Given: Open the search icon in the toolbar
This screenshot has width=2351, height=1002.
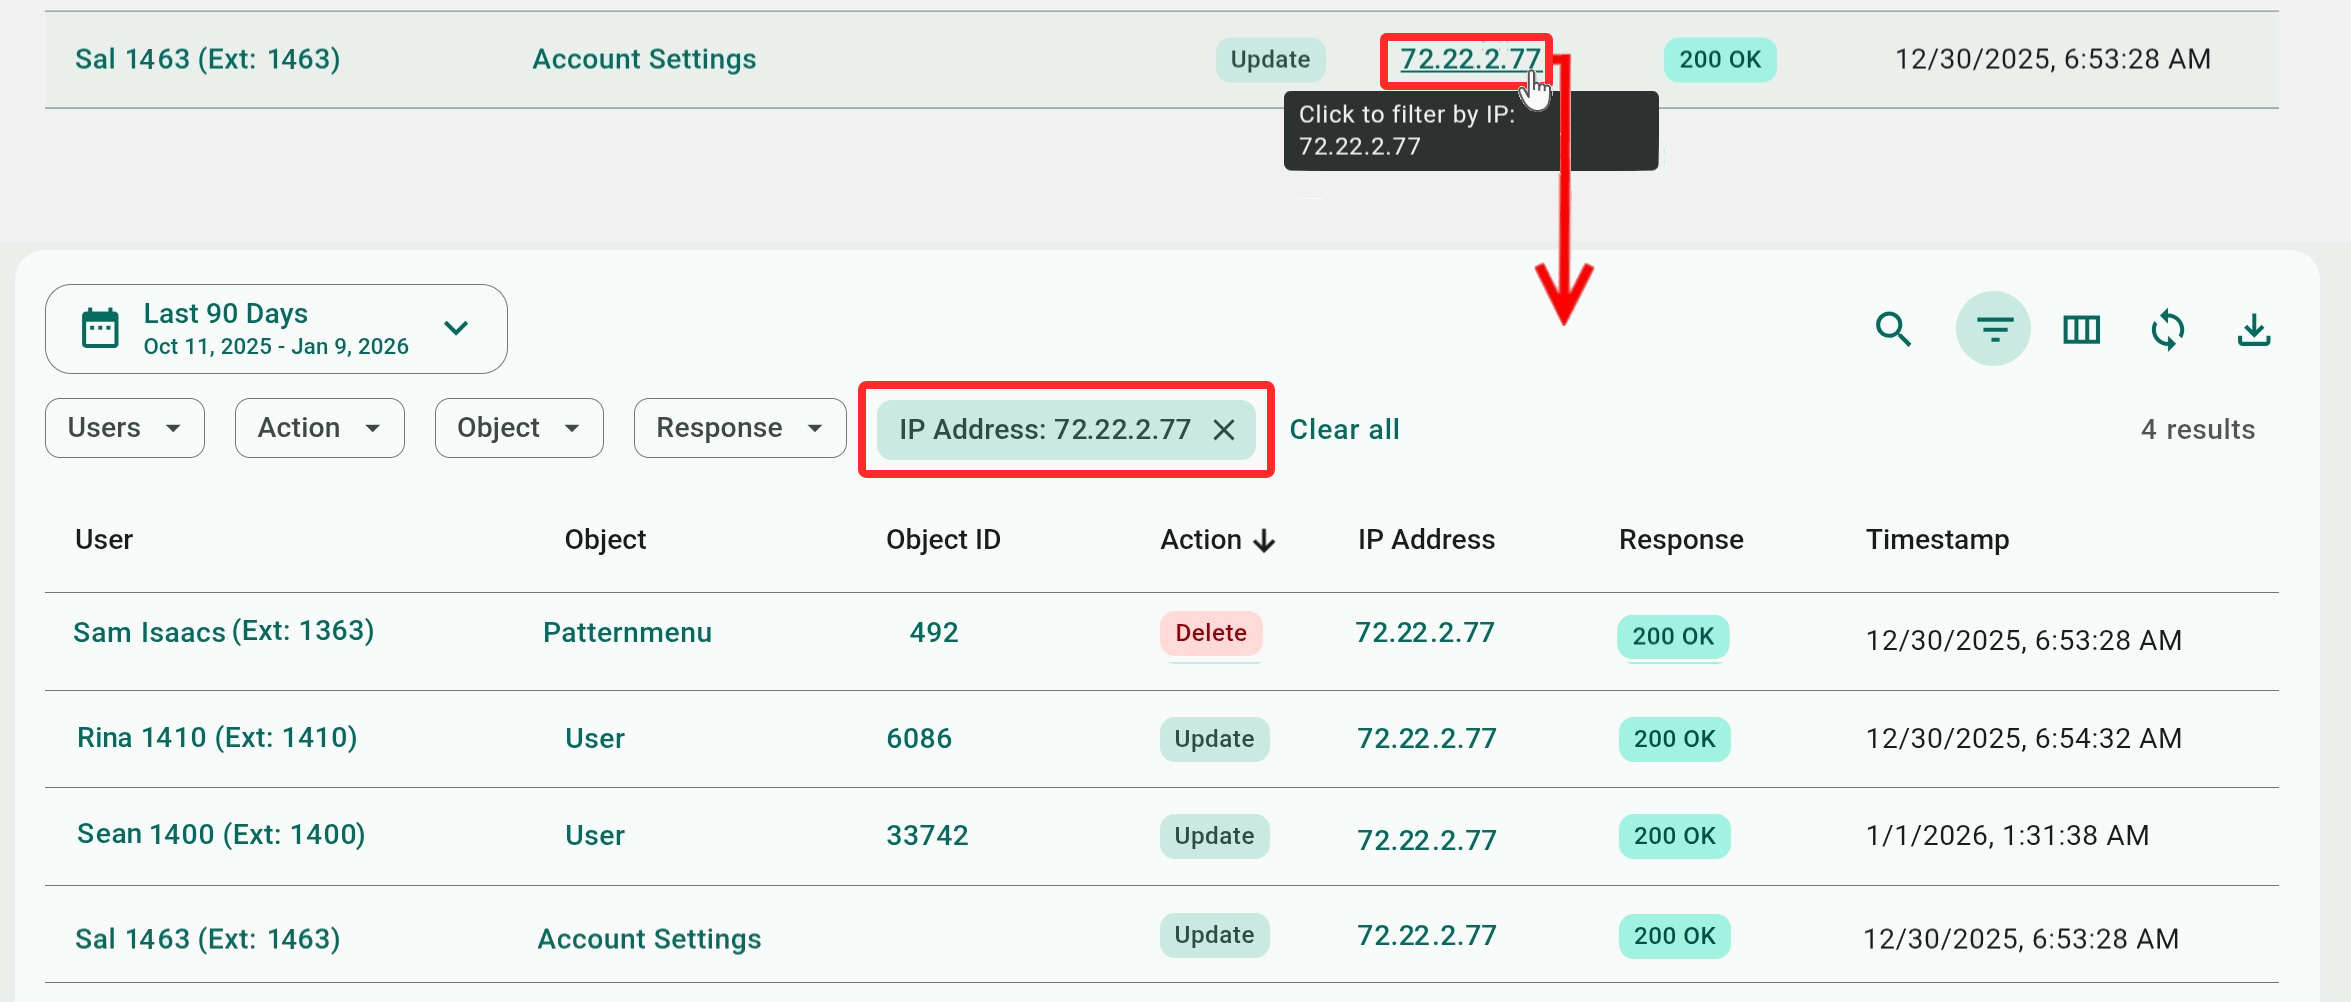Looking at the screenshot, I should pyautogui.click(x=1893, y=329).
